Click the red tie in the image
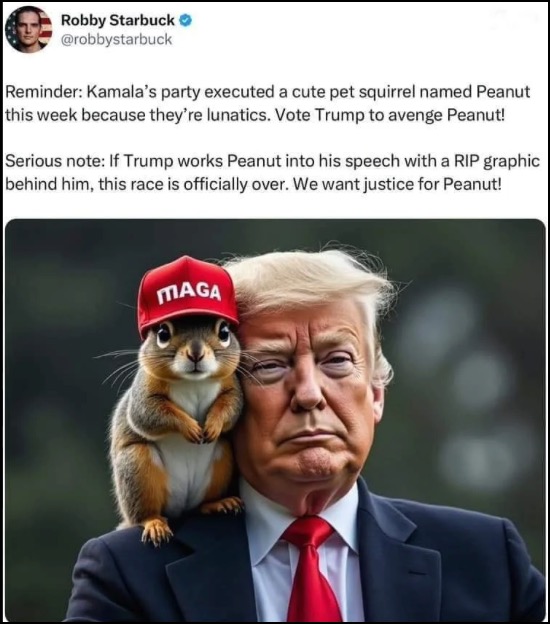This screenshot has width=550, height=624. pyautogui.click(x=311, y=569)
